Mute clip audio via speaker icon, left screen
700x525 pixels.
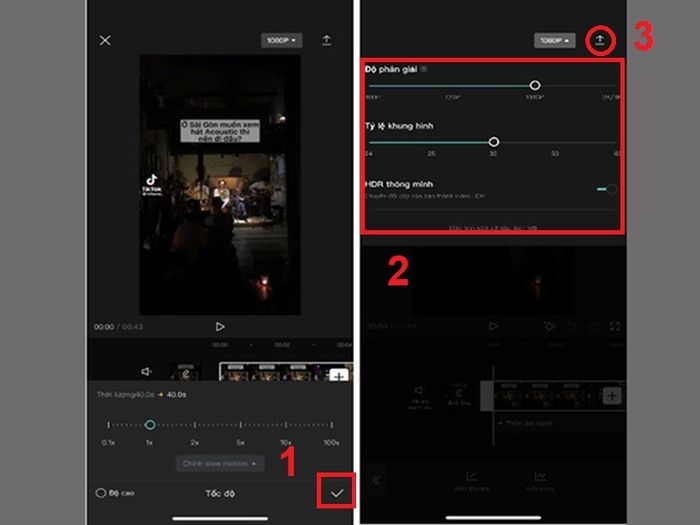[x=146, y=371]
